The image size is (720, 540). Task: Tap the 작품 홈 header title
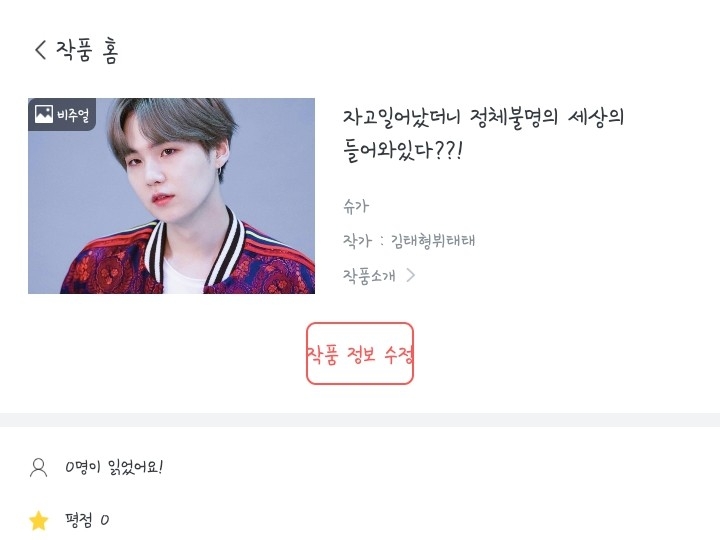(x=87, y=50)
